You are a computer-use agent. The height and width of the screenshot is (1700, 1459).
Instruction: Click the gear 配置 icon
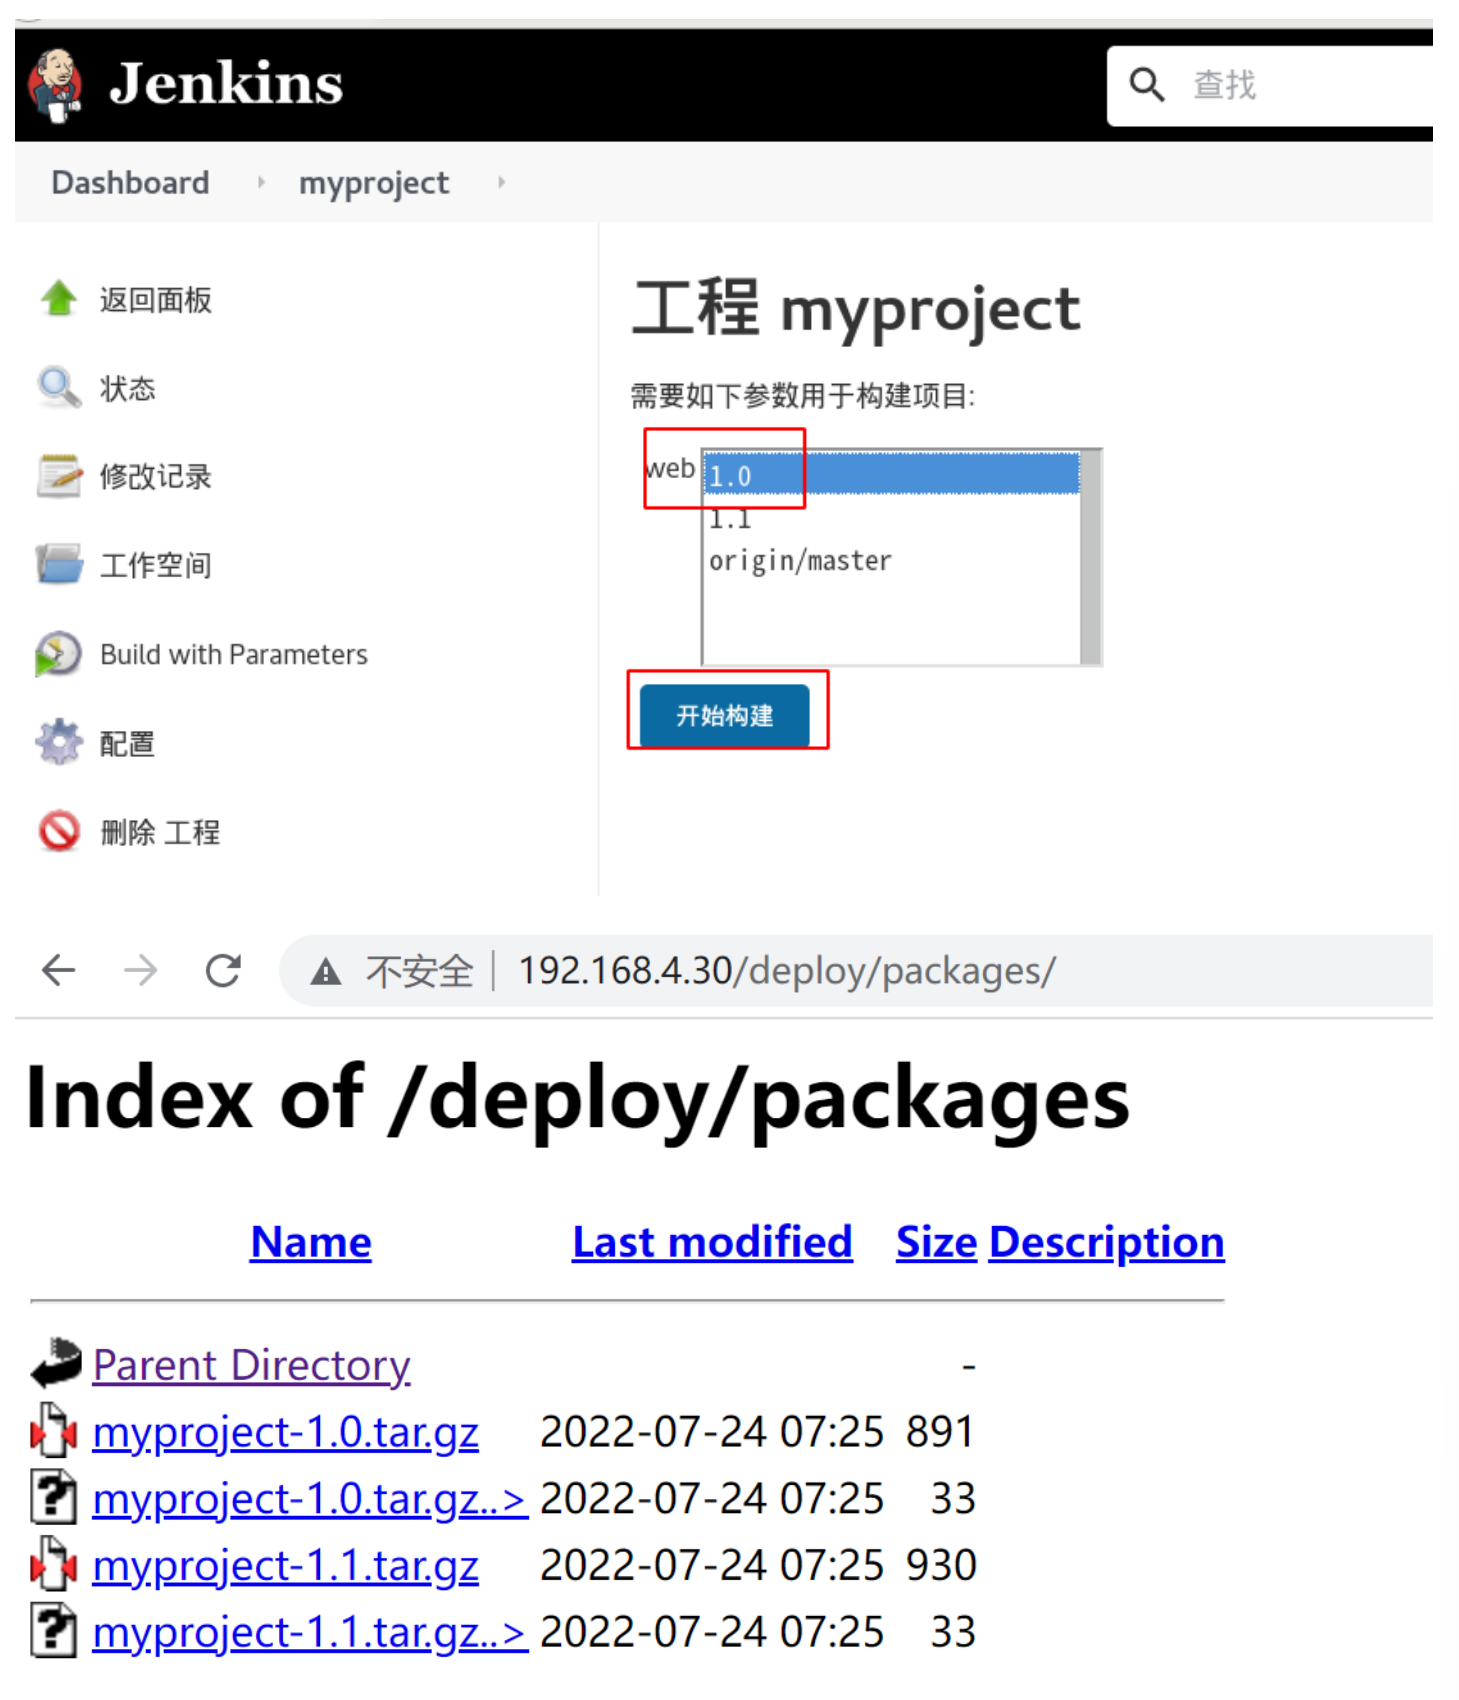pos(59,742)
